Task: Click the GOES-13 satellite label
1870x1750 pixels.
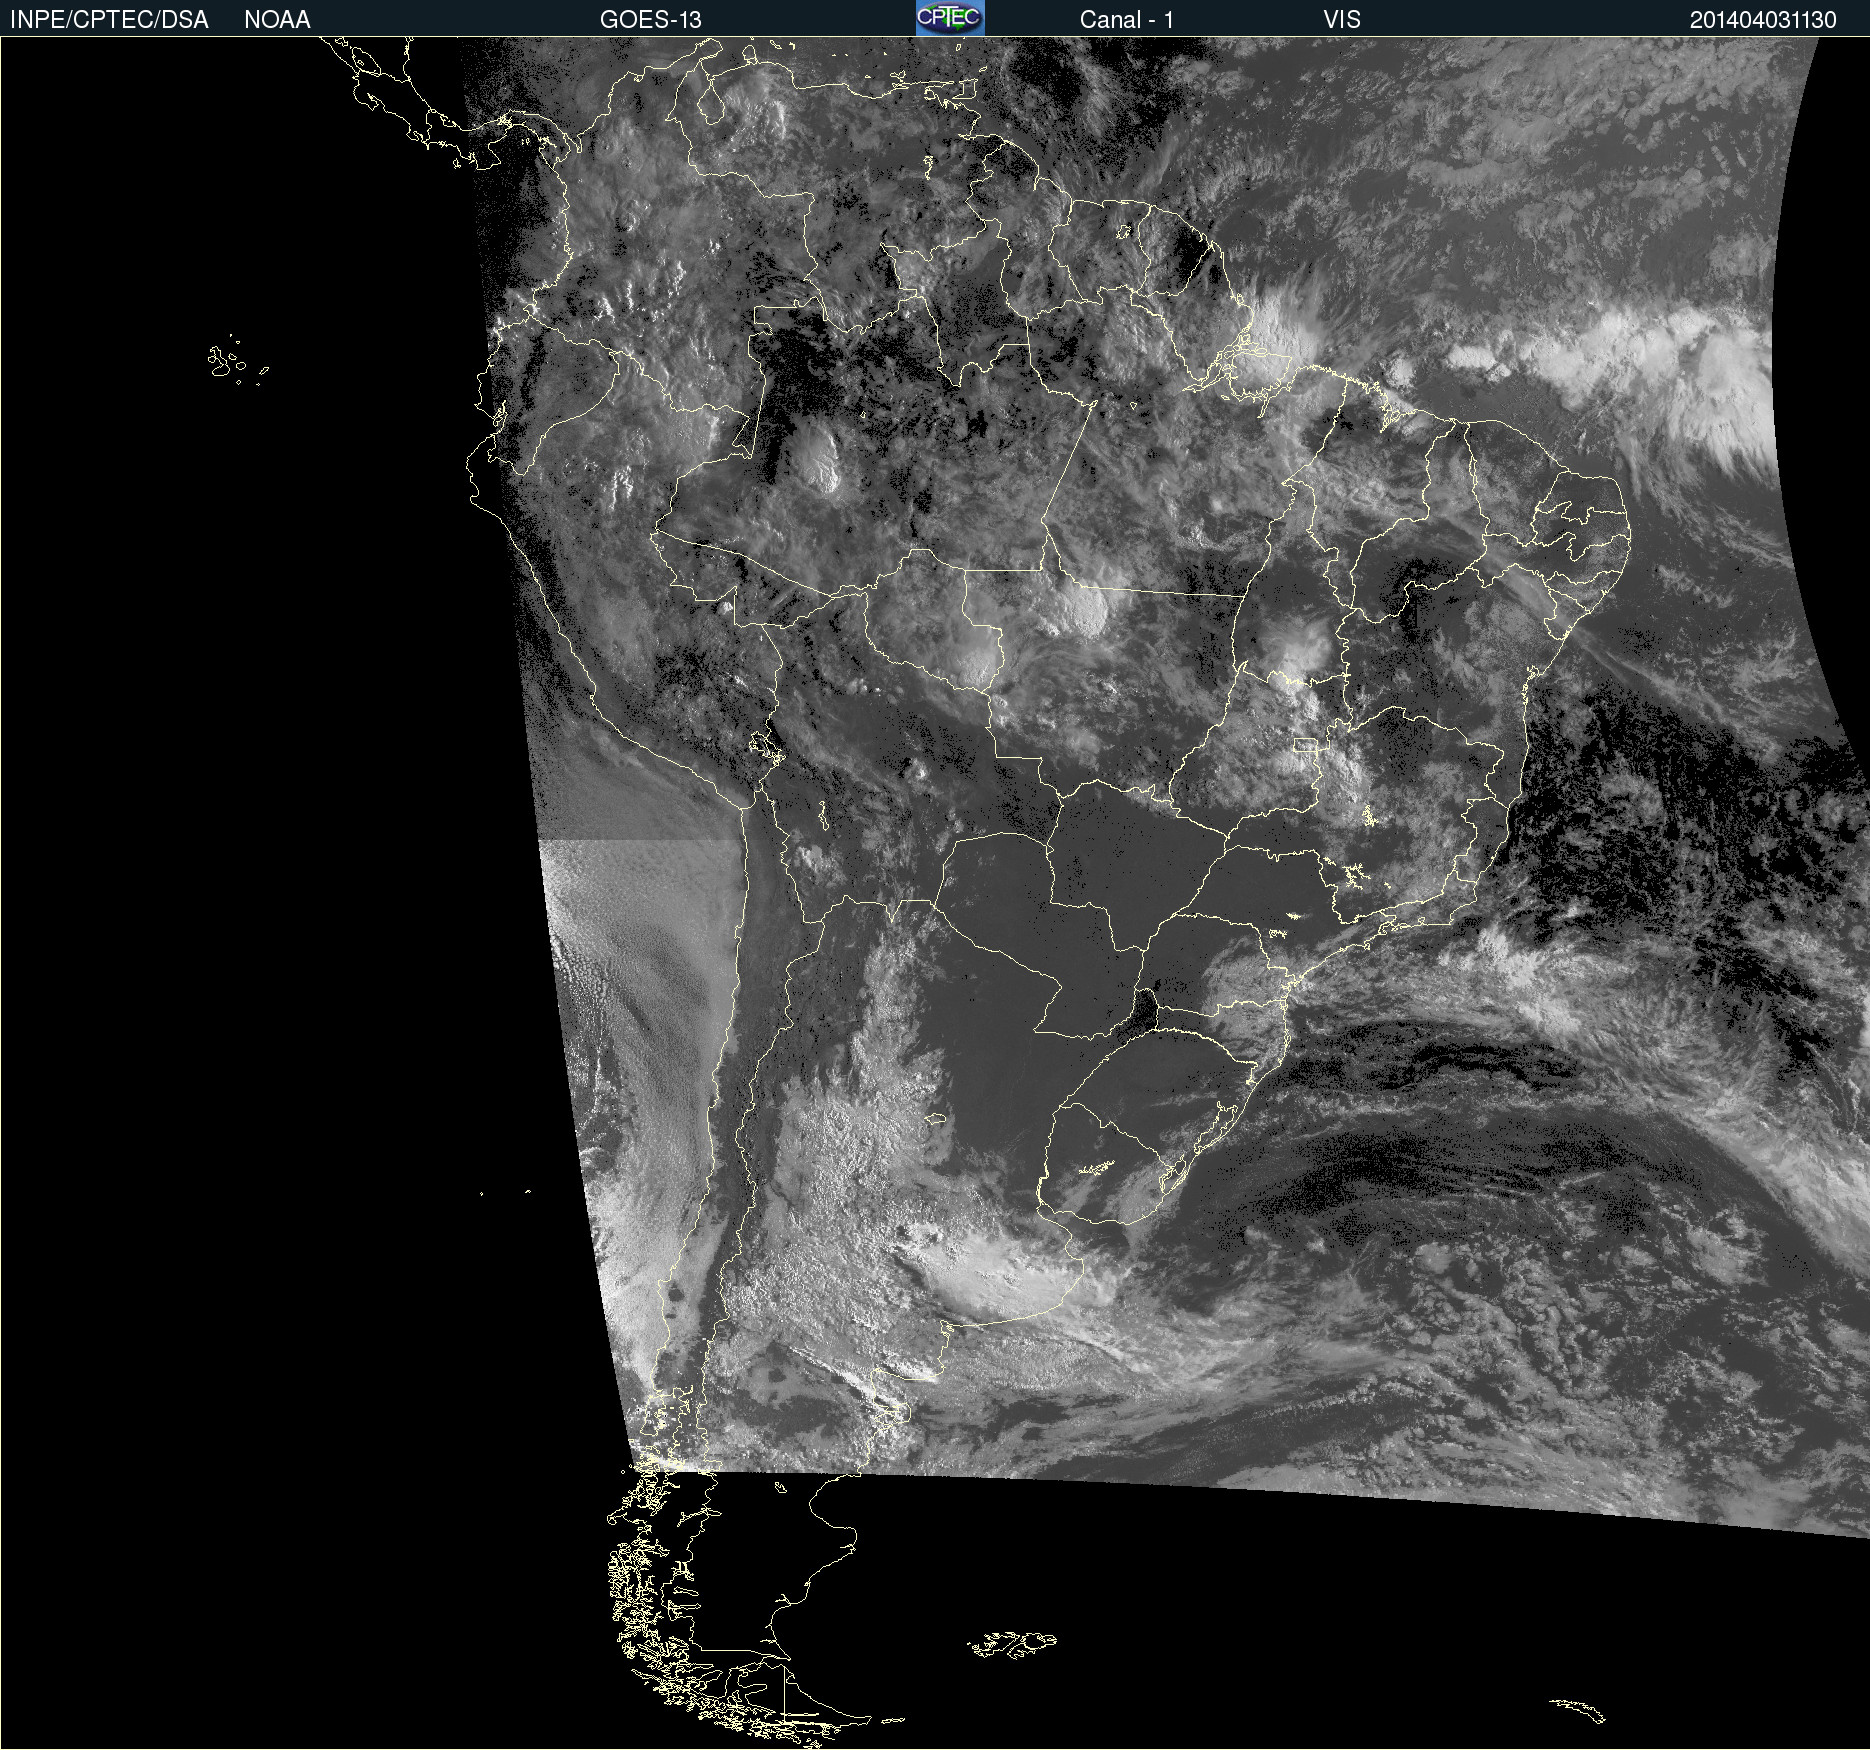Action: point(650,20)
